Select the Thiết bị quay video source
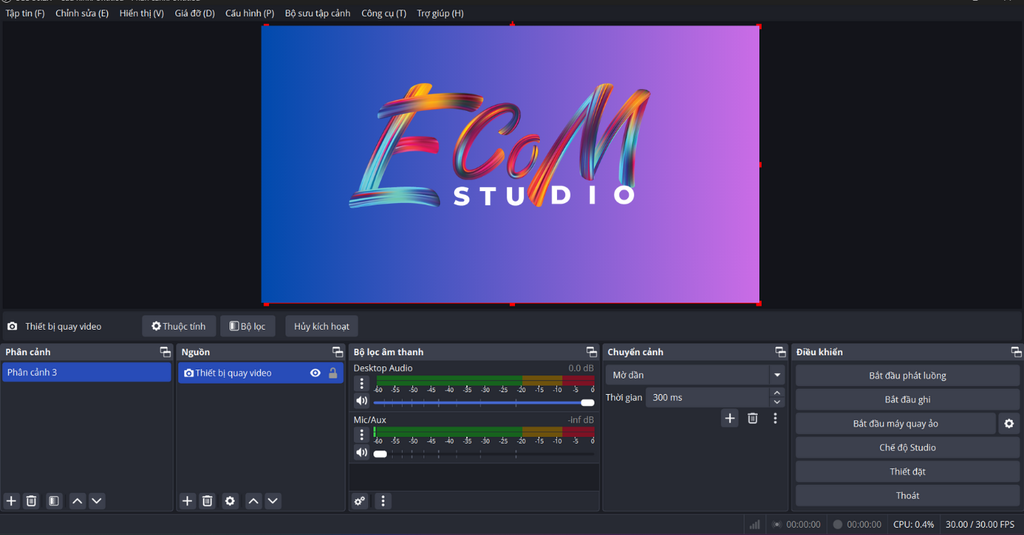Viewport: 1024px width, 535px height. [260, 373]
